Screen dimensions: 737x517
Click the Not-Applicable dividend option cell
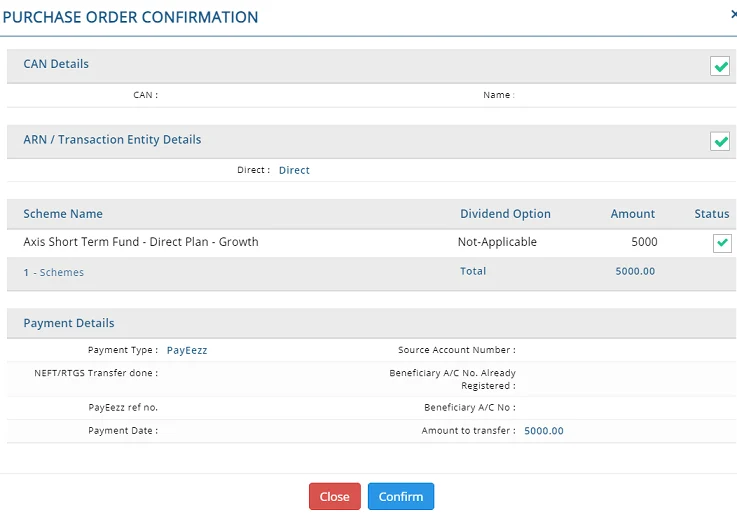pyautogui.click(x=497, y=242)
